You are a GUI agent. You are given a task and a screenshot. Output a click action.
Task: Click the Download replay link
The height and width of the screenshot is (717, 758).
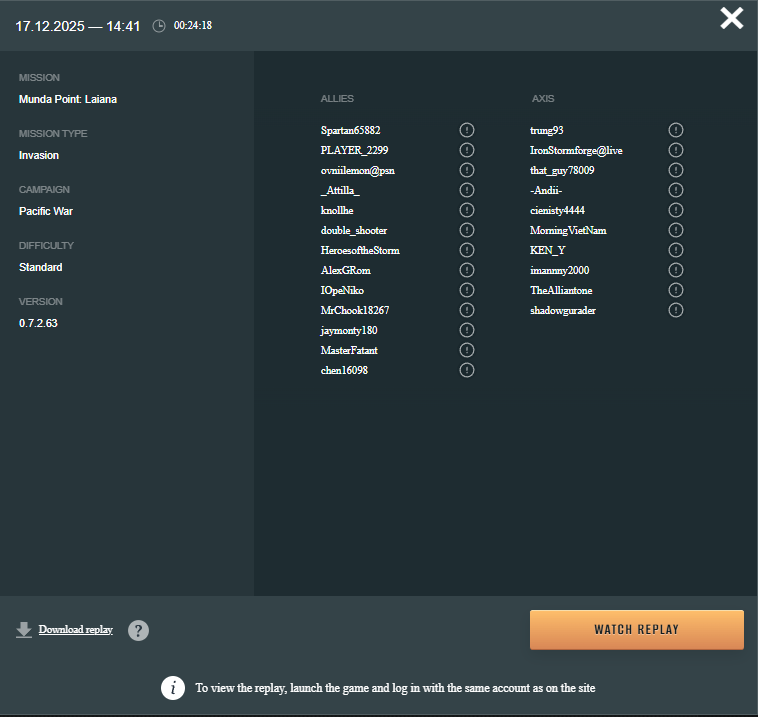click(x=76, y=630)
